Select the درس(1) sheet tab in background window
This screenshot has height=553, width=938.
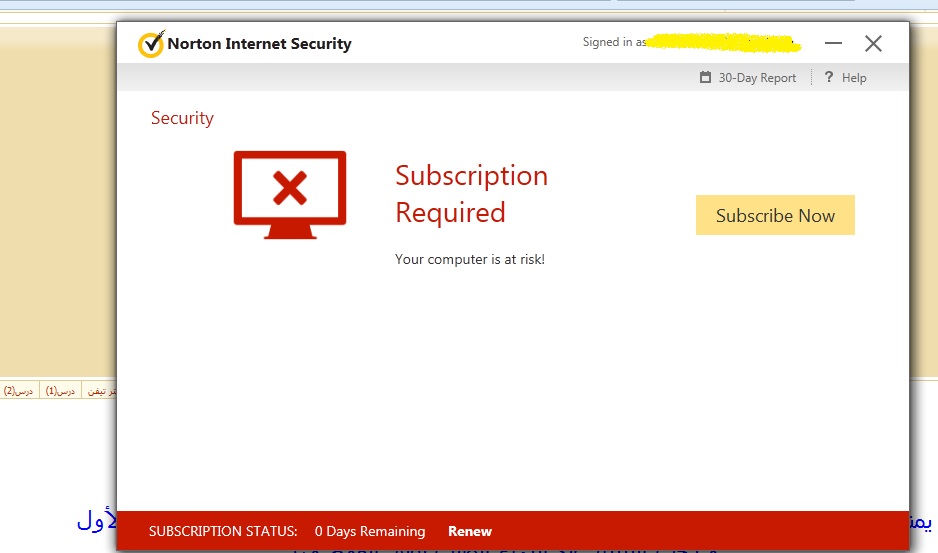[x=60, y=391]
